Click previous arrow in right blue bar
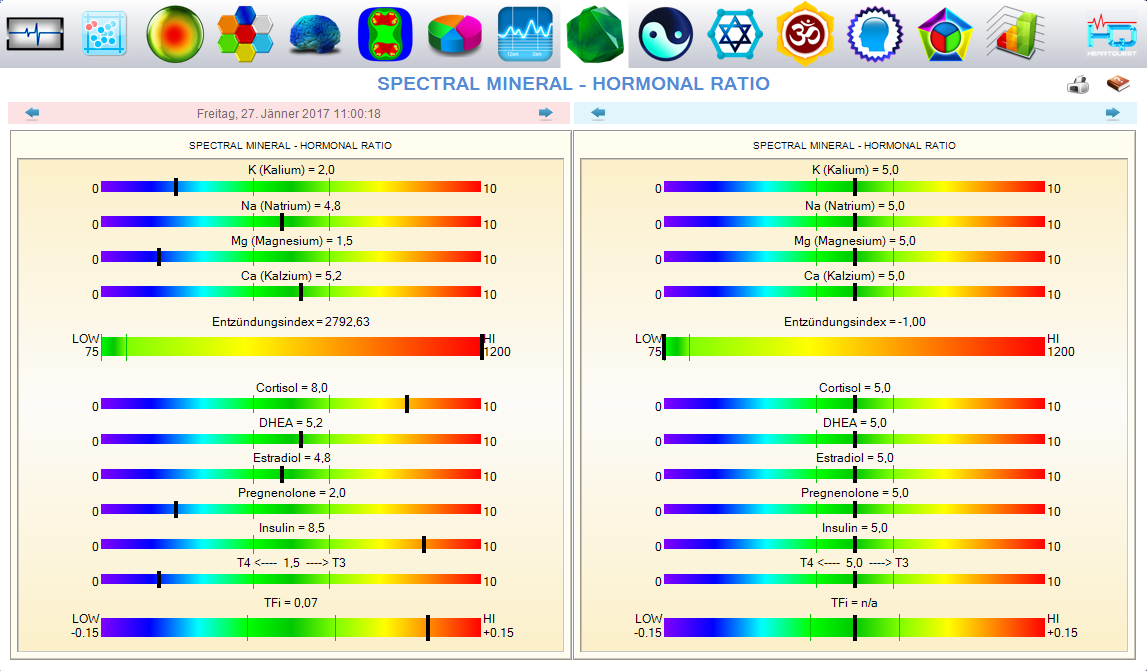 [x=598, y=114]
